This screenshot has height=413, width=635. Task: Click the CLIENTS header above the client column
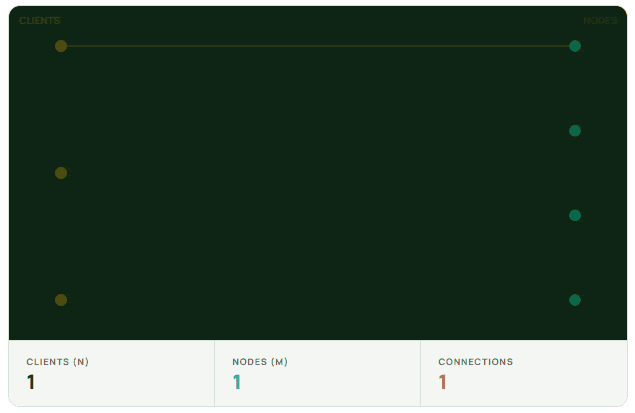pyautogui.click(x=40, y=21)
